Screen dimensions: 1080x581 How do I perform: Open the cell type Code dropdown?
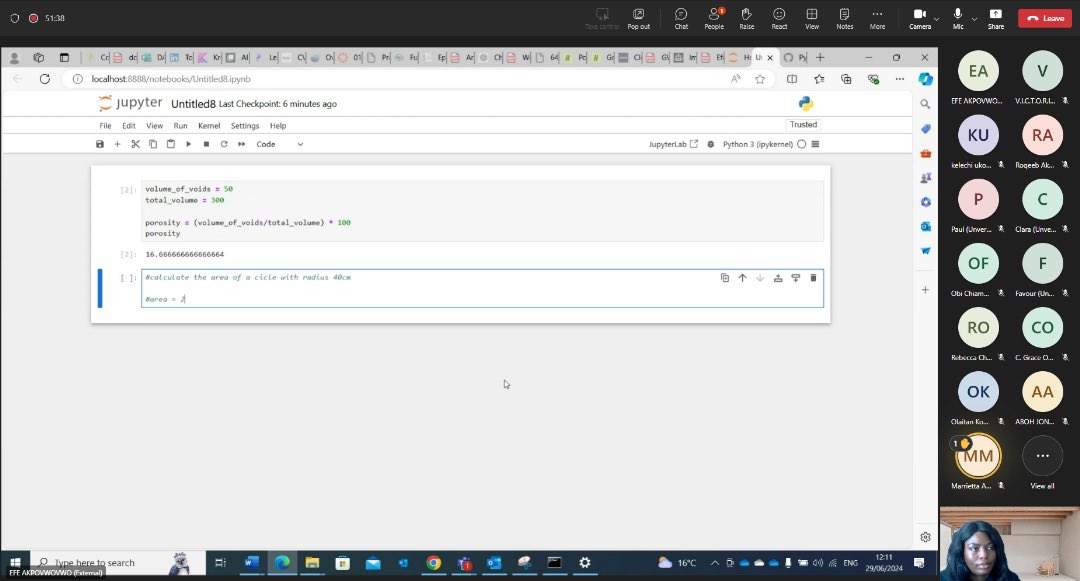click(280, 144)
